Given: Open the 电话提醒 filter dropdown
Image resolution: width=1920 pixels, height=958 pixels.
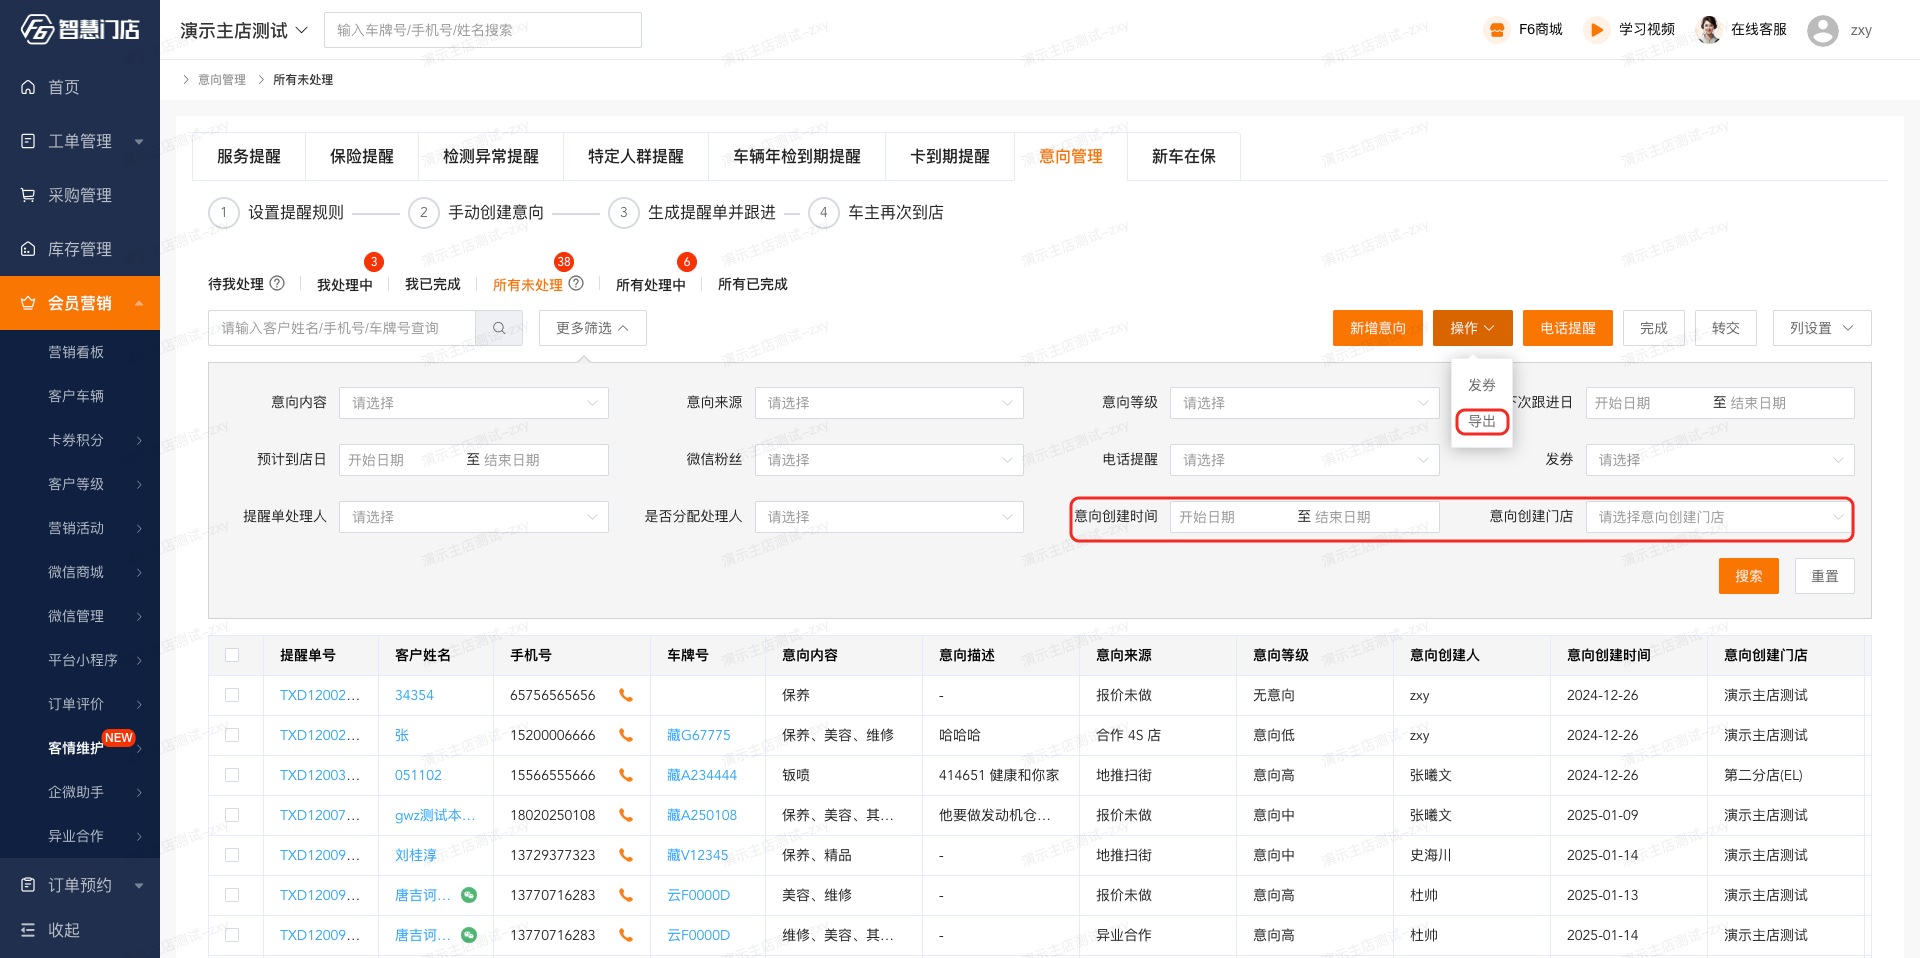Looking at the screenshot, I should (1304, 460).
